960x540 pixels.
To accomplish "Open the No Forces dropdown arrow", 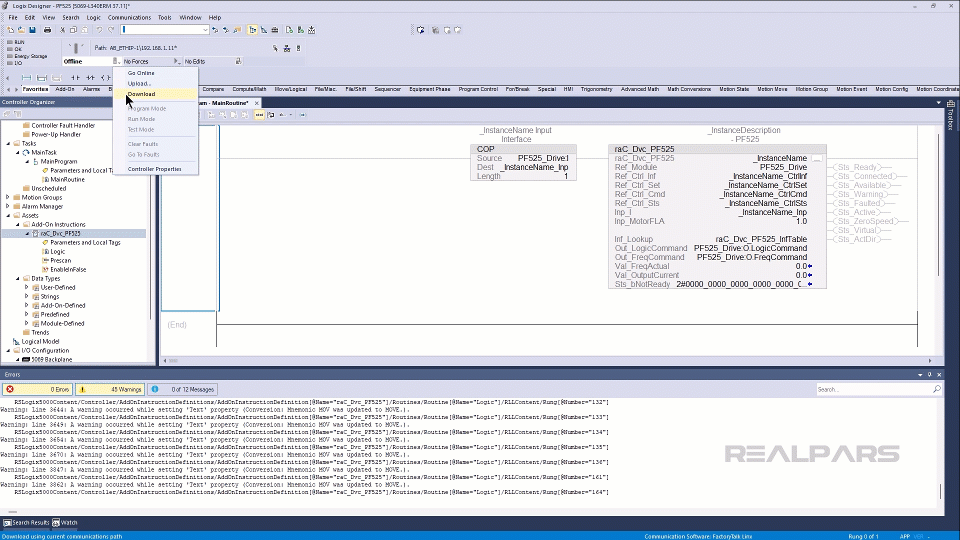I will [176, 61].
